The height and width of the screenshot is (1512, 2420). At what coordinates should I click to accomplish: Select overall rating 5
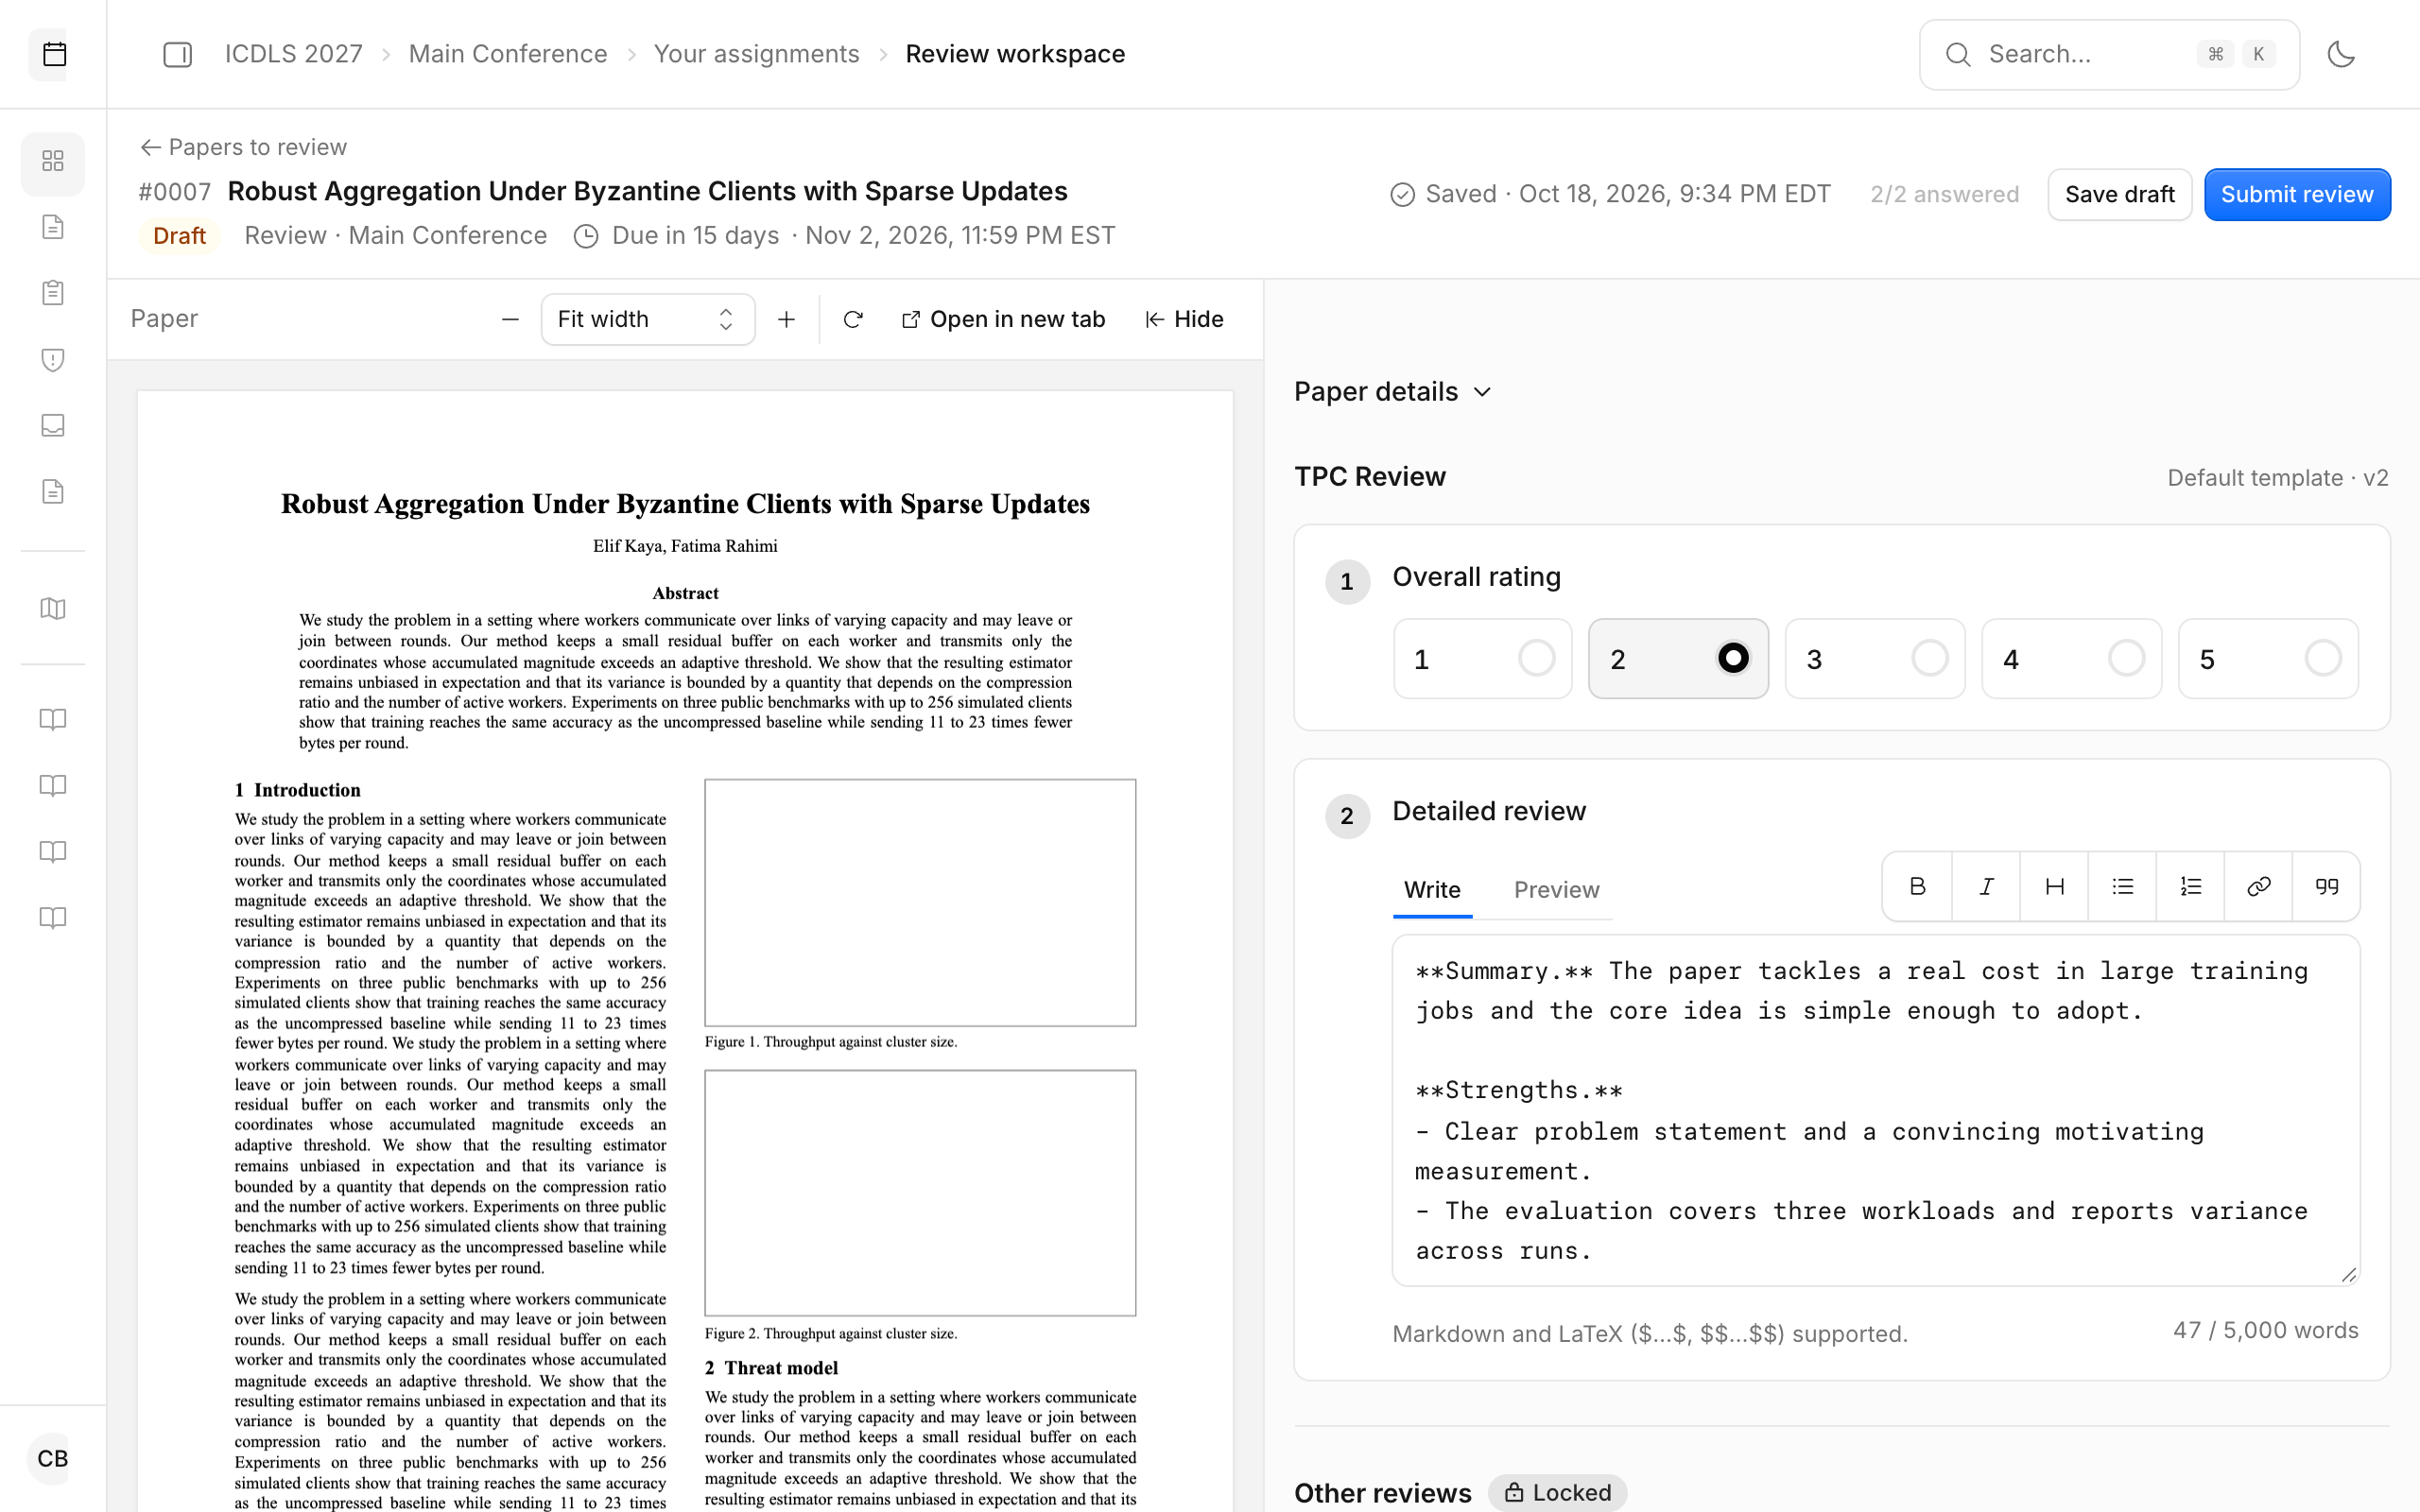coord(2268,659)
